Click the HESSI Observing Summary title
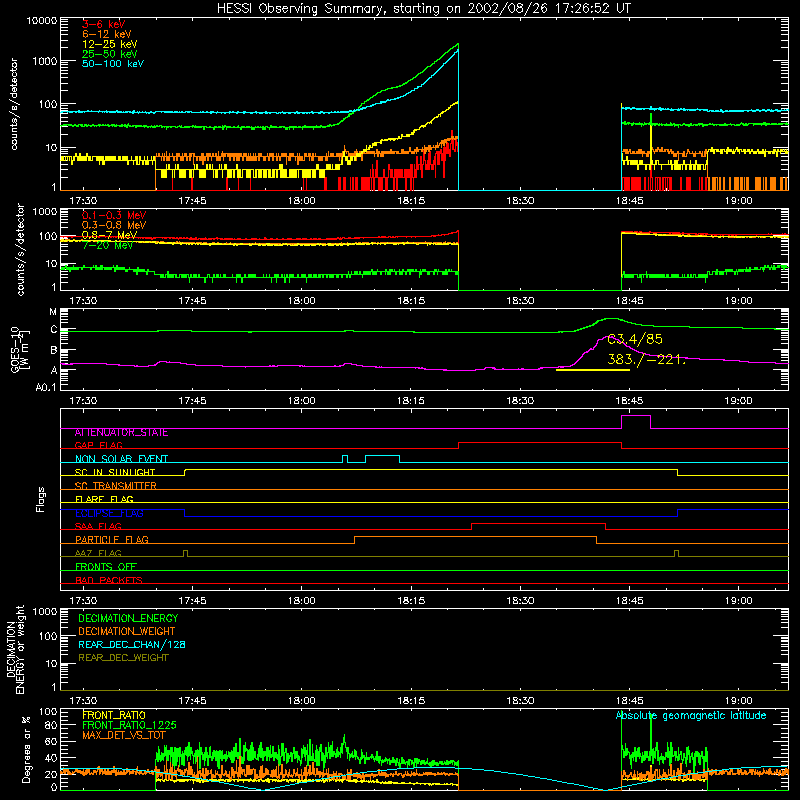The height and width of the screenshot is (800, 800). 423,9
